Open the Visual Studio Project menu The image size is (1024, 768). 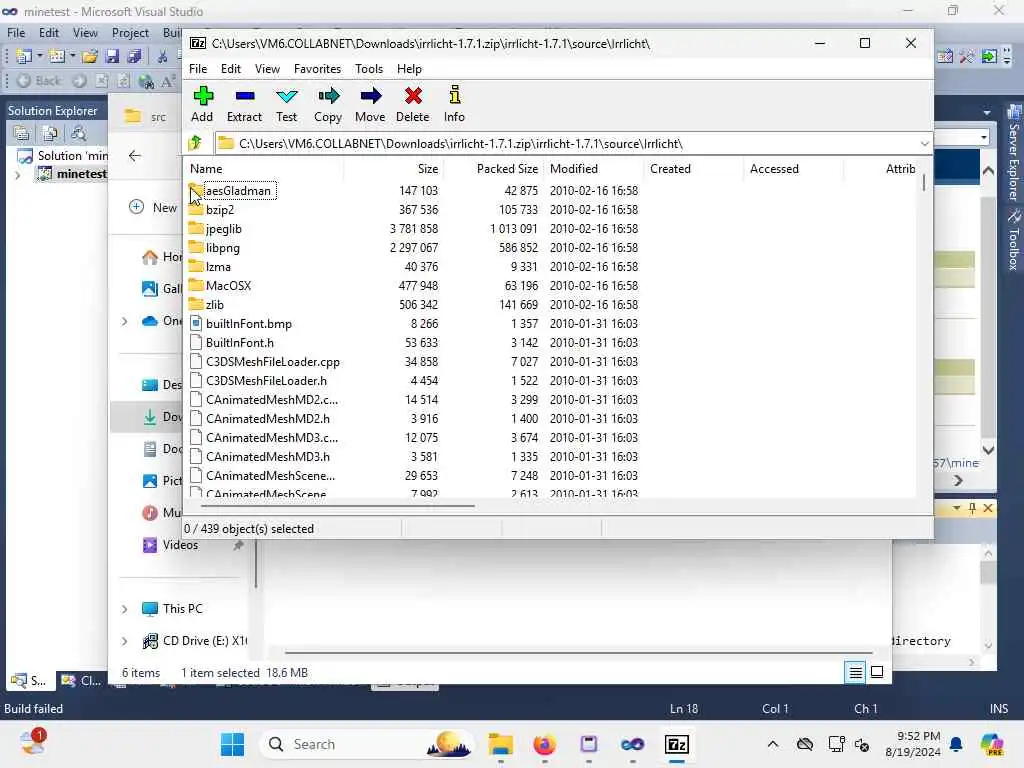coord(130,33)
